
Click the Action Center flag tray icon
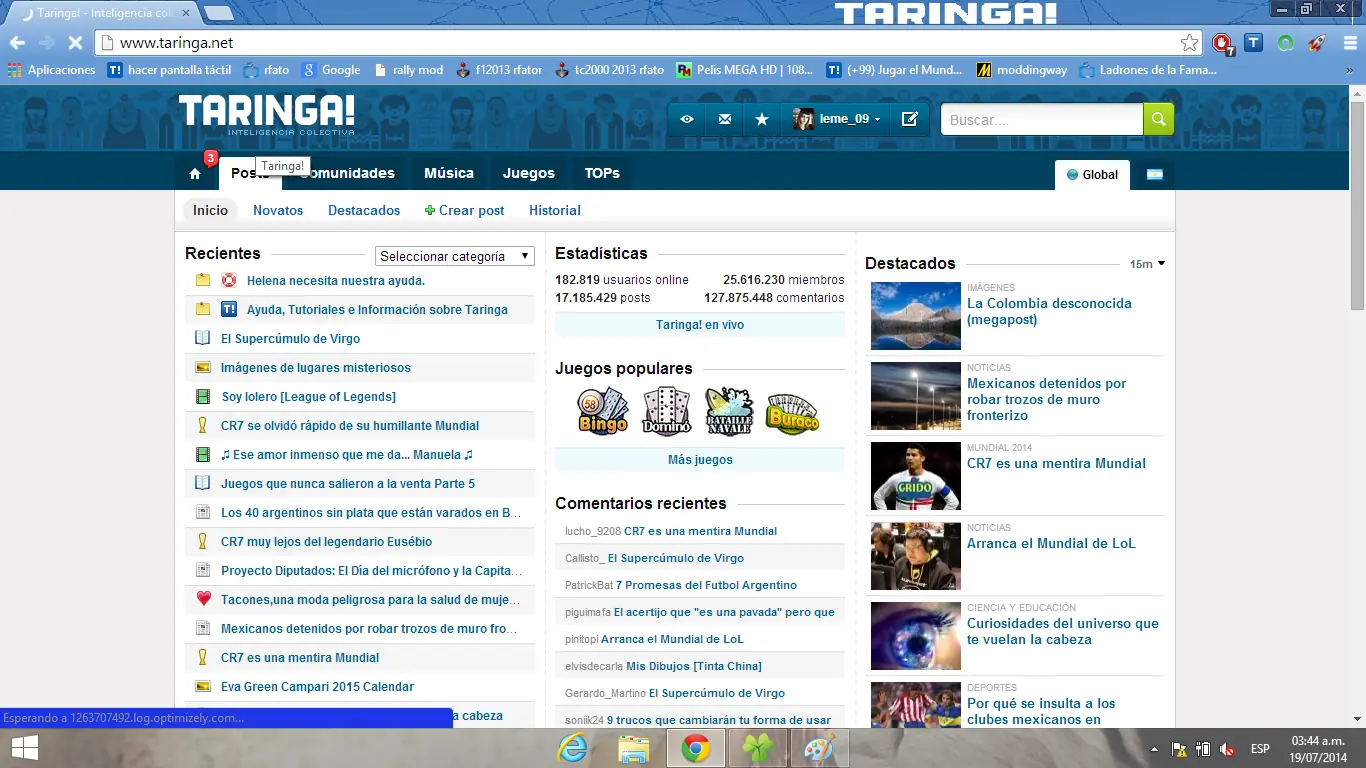coord(1179,749)
